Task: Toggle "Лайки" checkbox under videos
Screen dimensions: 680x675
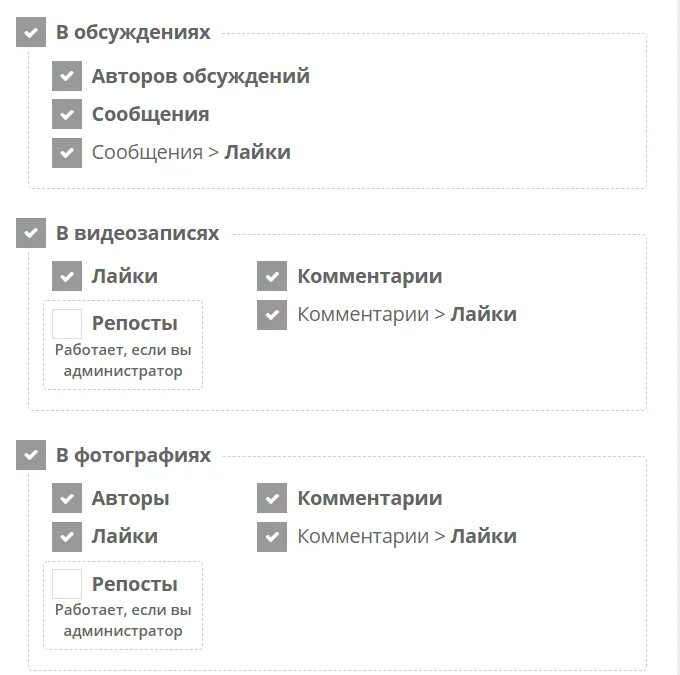Action: tap(67, 276)
